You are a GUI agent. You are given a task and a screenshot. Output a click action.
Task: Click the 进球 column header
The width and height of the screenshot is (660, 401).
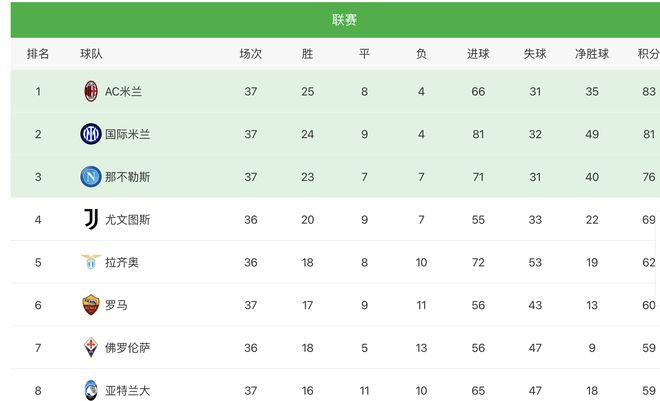[478, 54]
